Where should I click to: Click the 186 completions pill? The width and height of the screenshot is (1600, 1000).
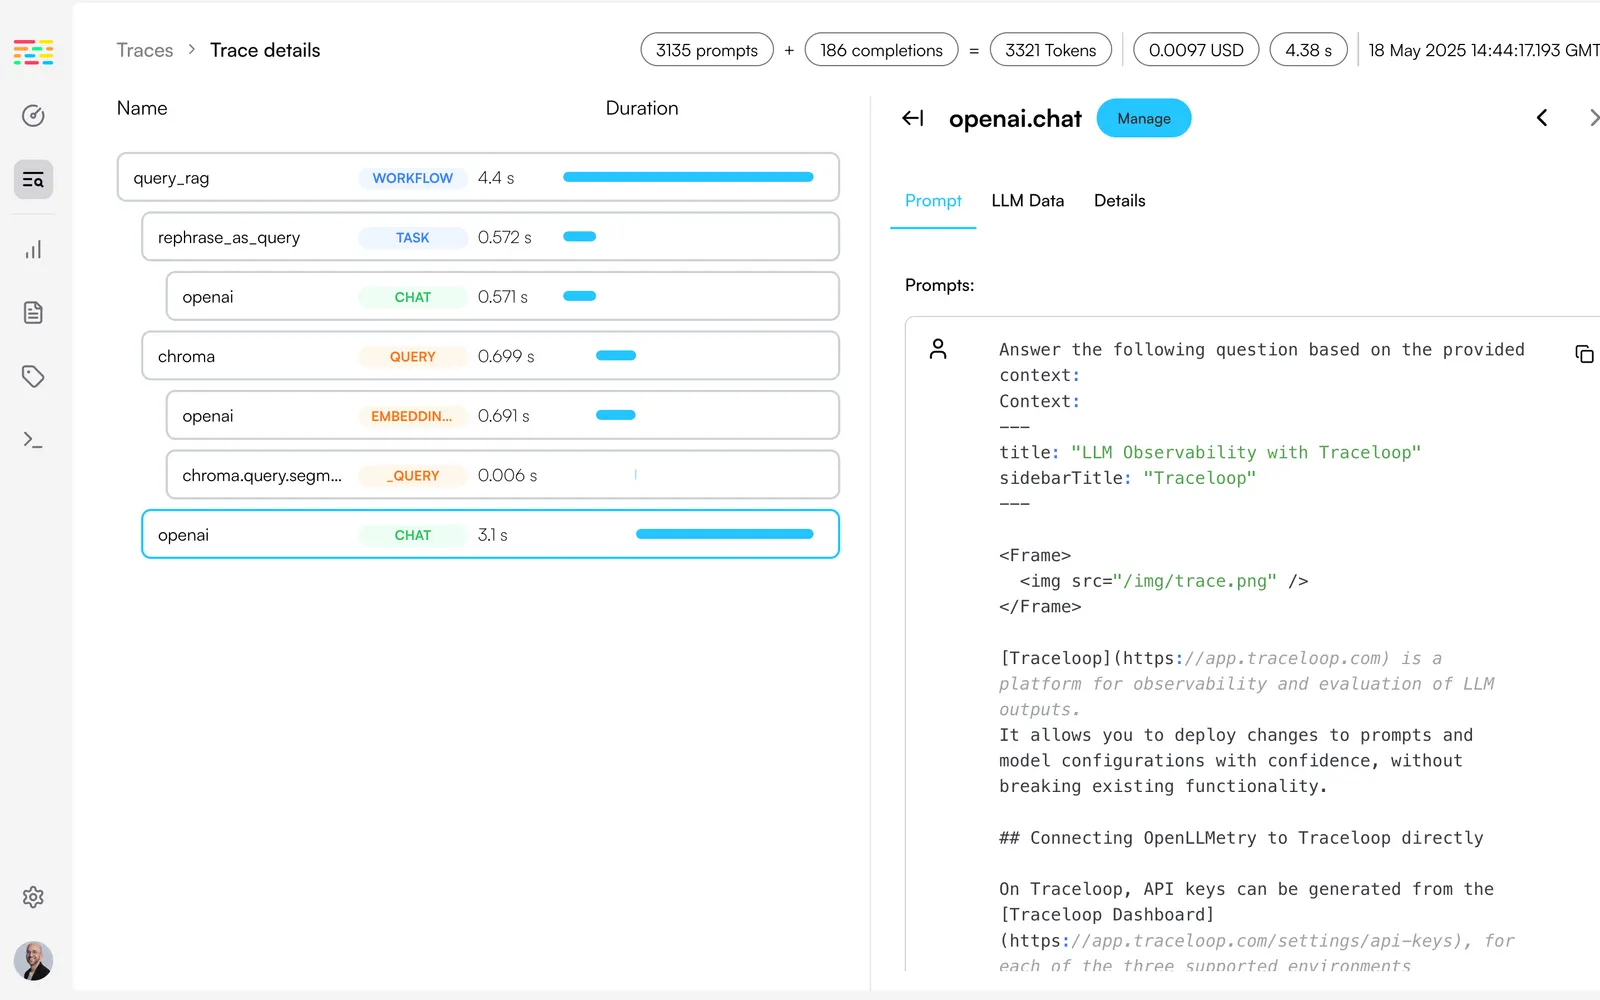point(881,50)
